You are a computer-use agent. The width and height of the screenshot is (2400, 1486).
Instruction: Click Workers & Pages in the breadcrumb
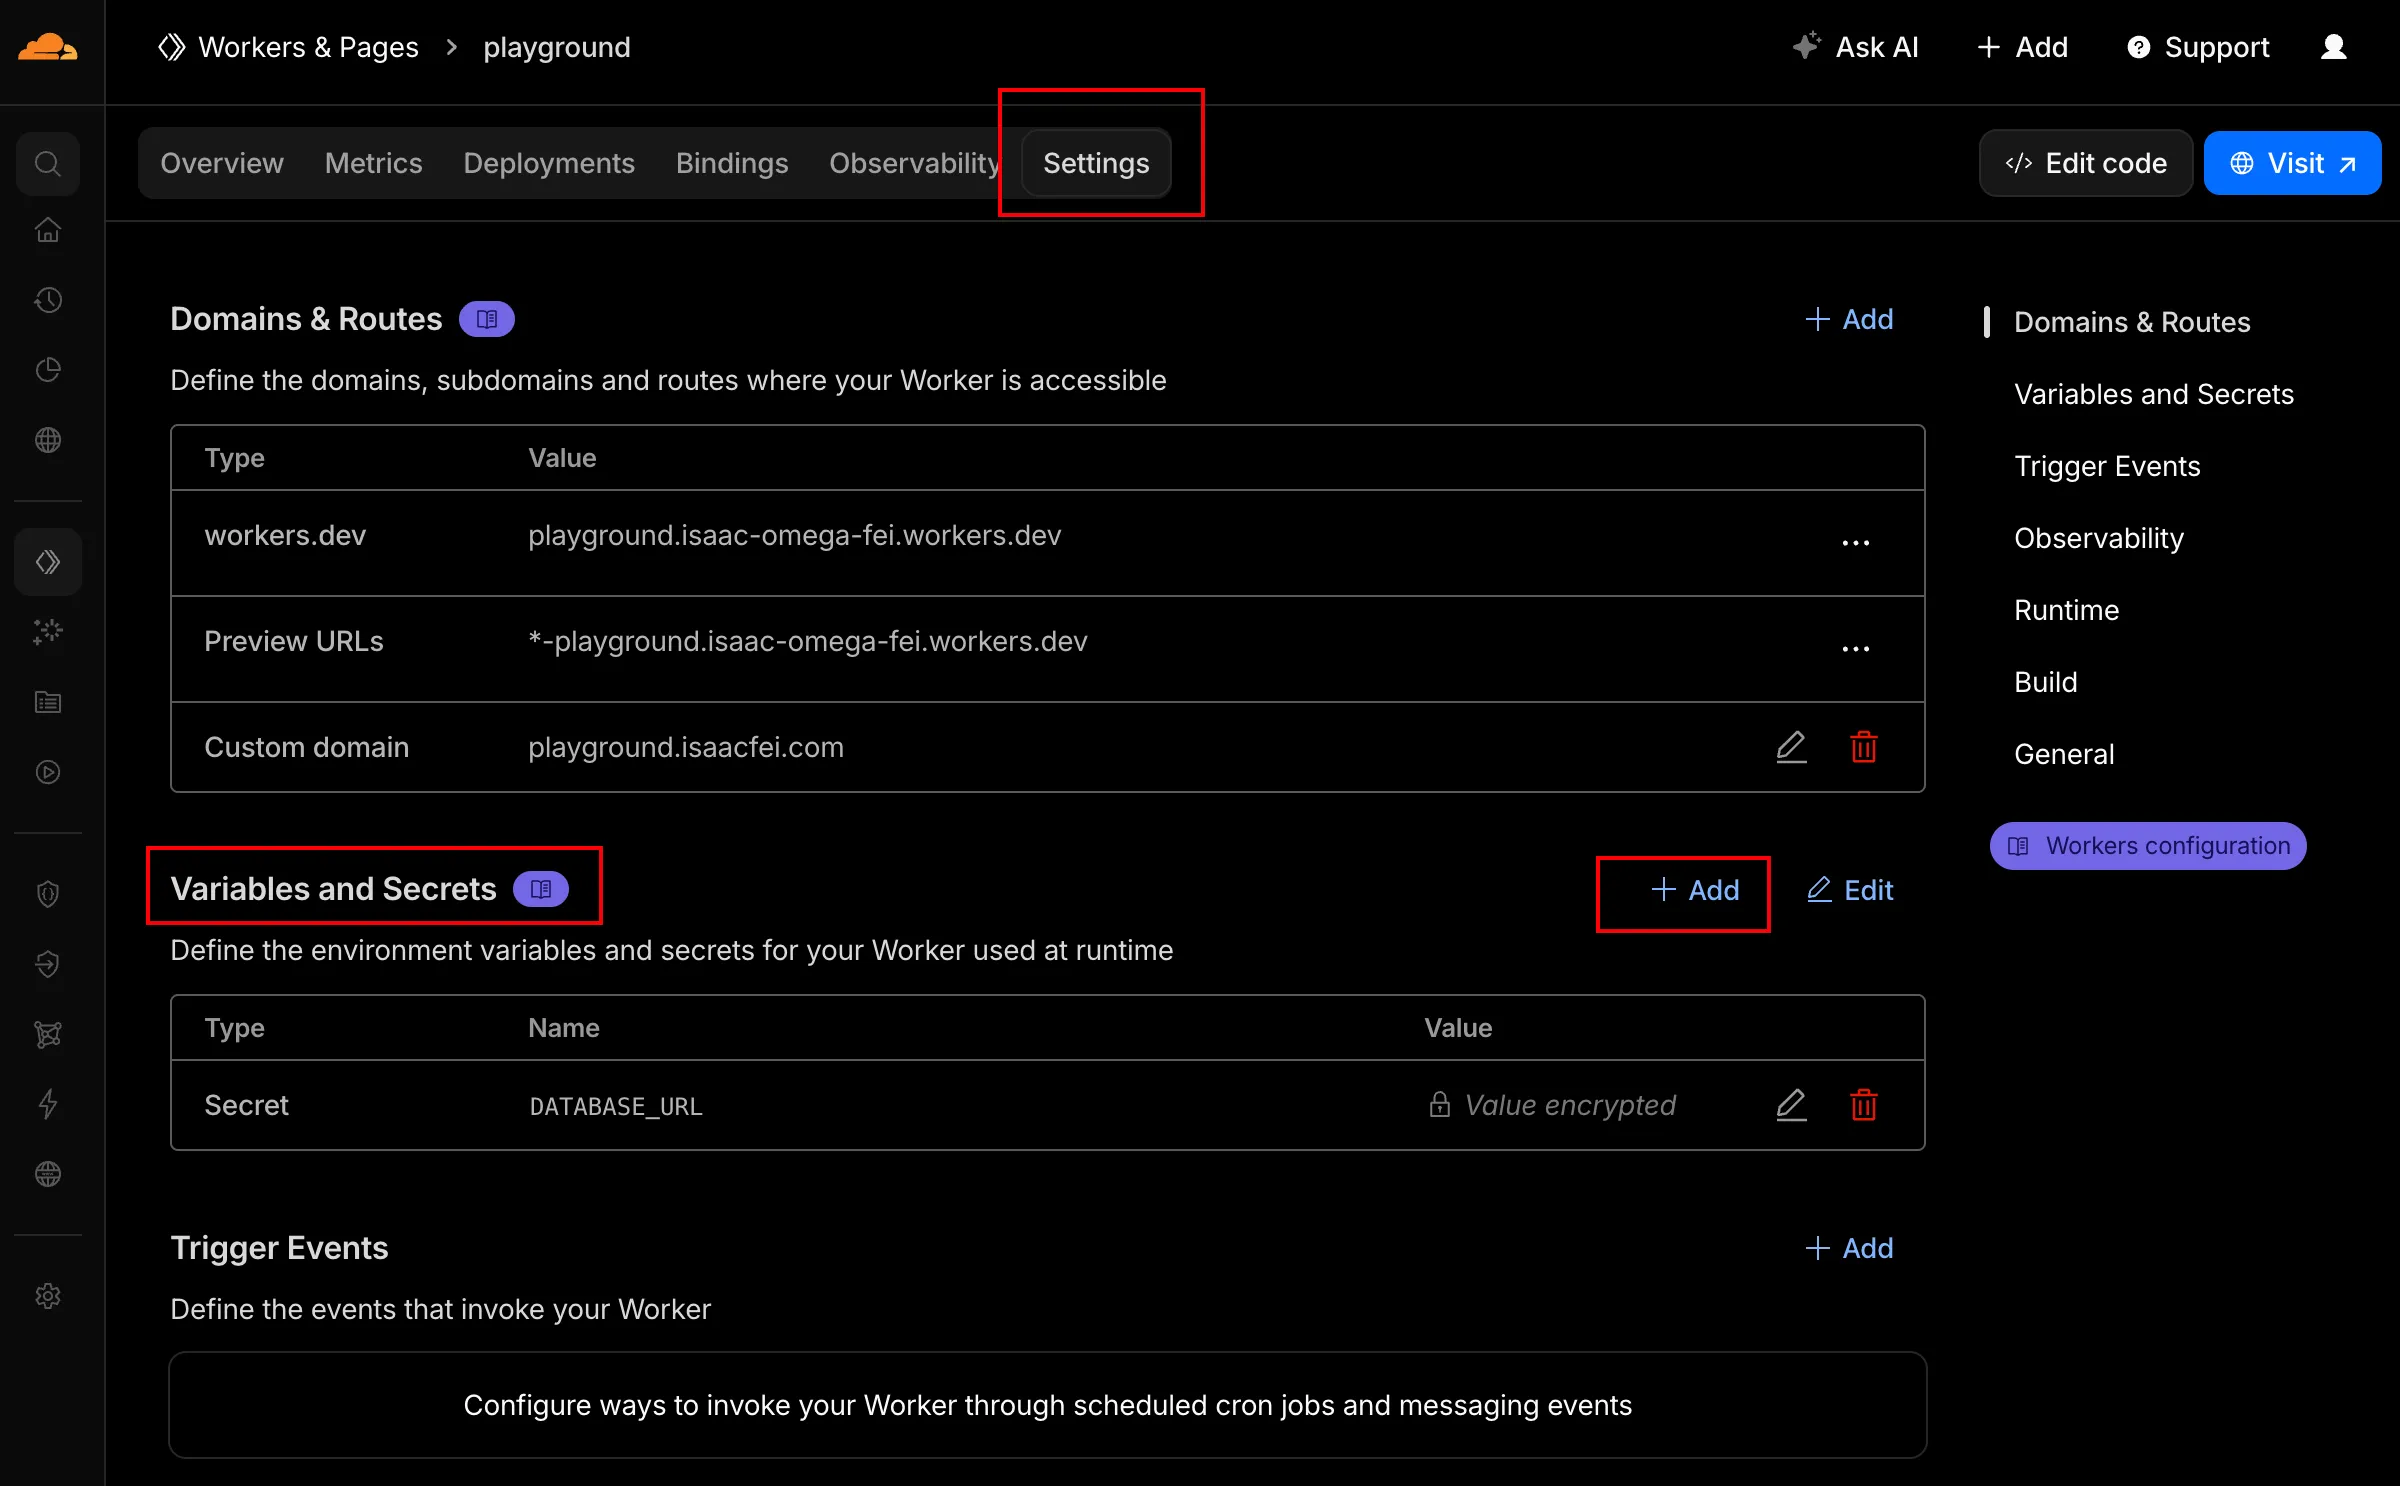pos(308,46)
